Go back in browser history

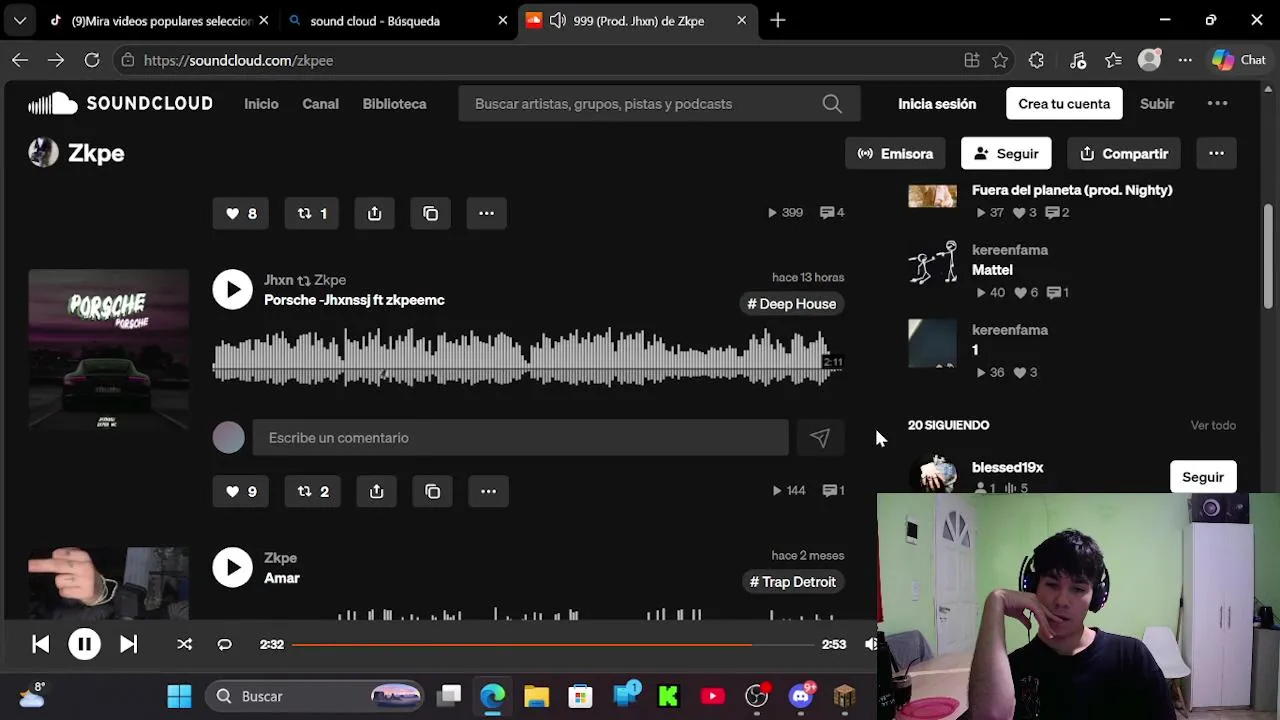20,60
